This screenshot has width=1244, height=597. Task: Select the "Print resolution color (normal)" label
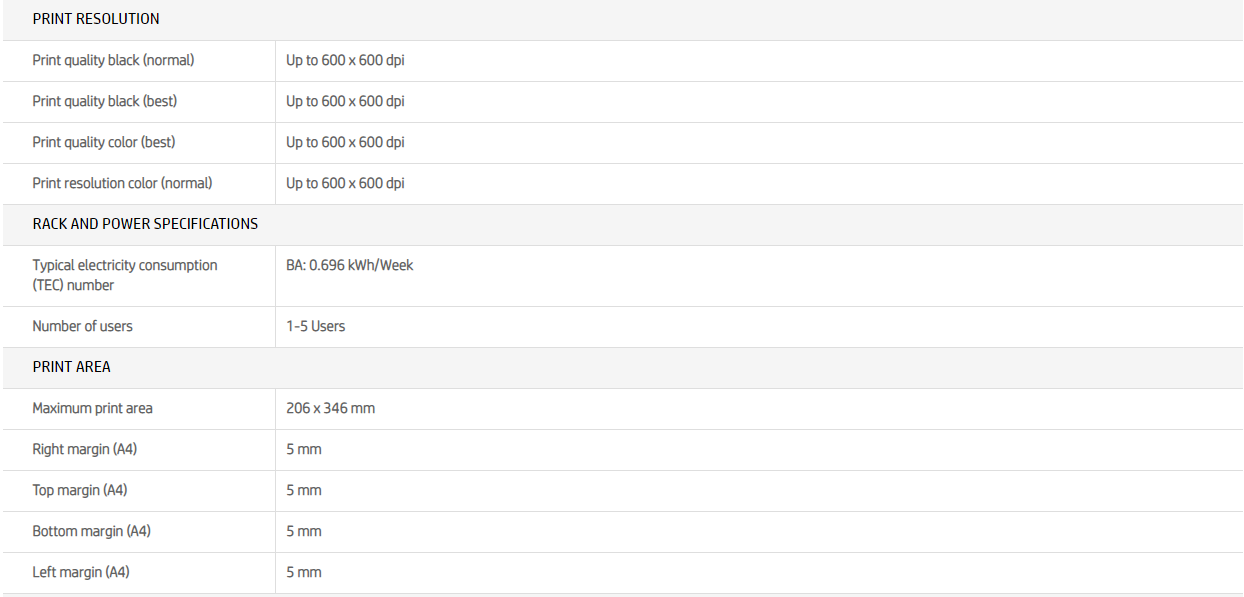click(x=122, y=183)
